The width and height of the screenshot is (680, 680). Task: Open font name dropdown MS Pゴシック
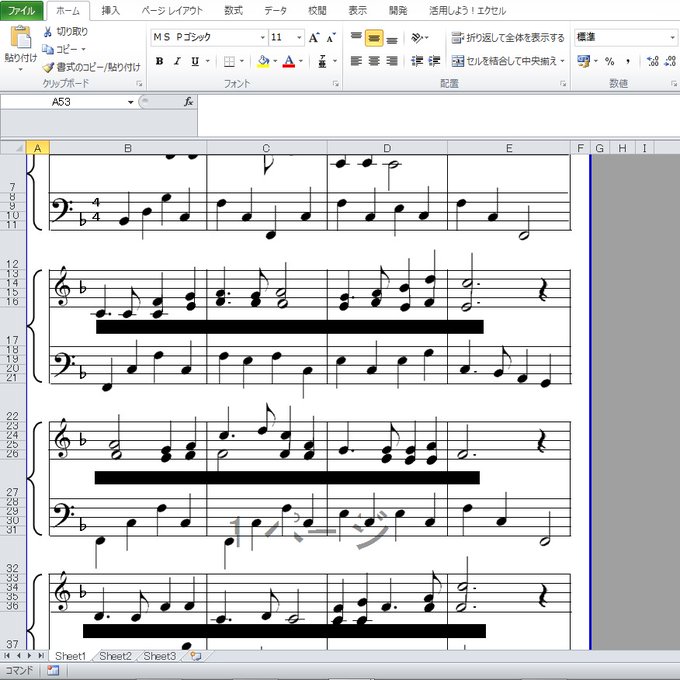point(262,38)
